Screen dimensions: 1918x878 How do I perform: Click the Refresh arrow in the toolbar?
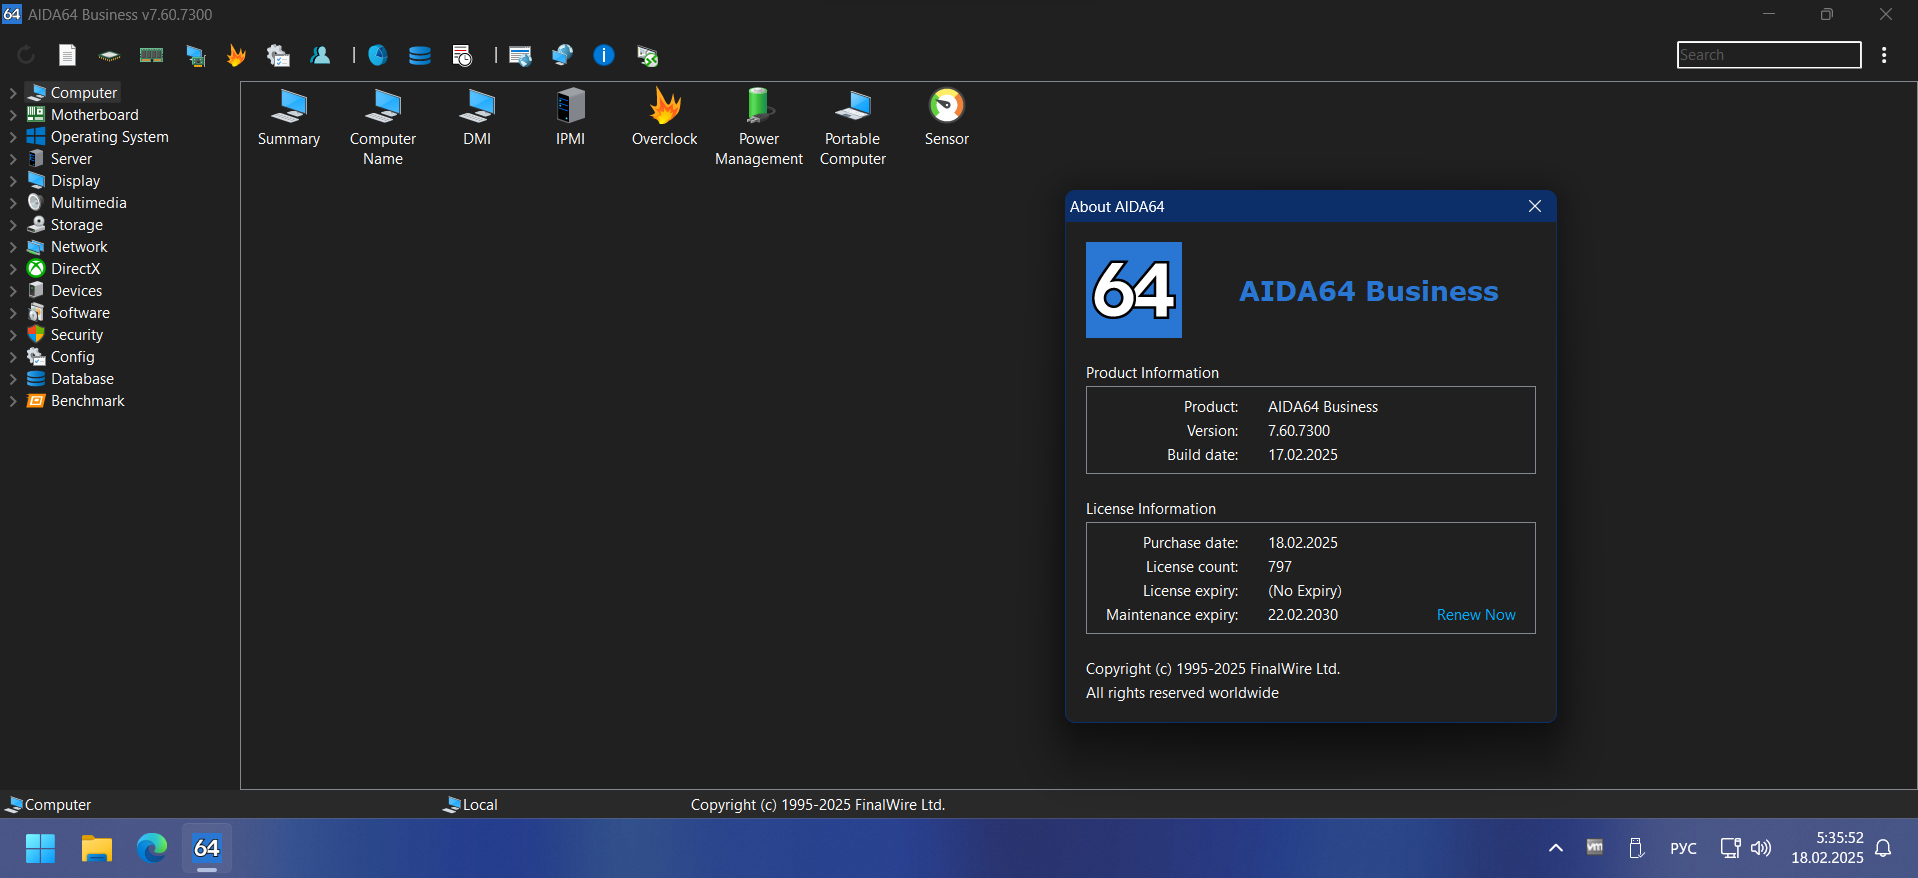click(26, 55)
